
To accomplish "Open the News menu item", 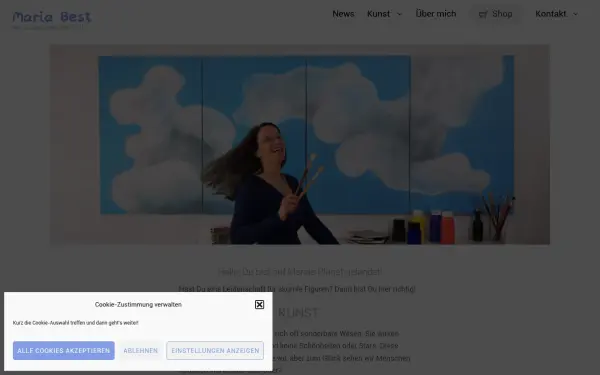I will (x=343, y=14).
